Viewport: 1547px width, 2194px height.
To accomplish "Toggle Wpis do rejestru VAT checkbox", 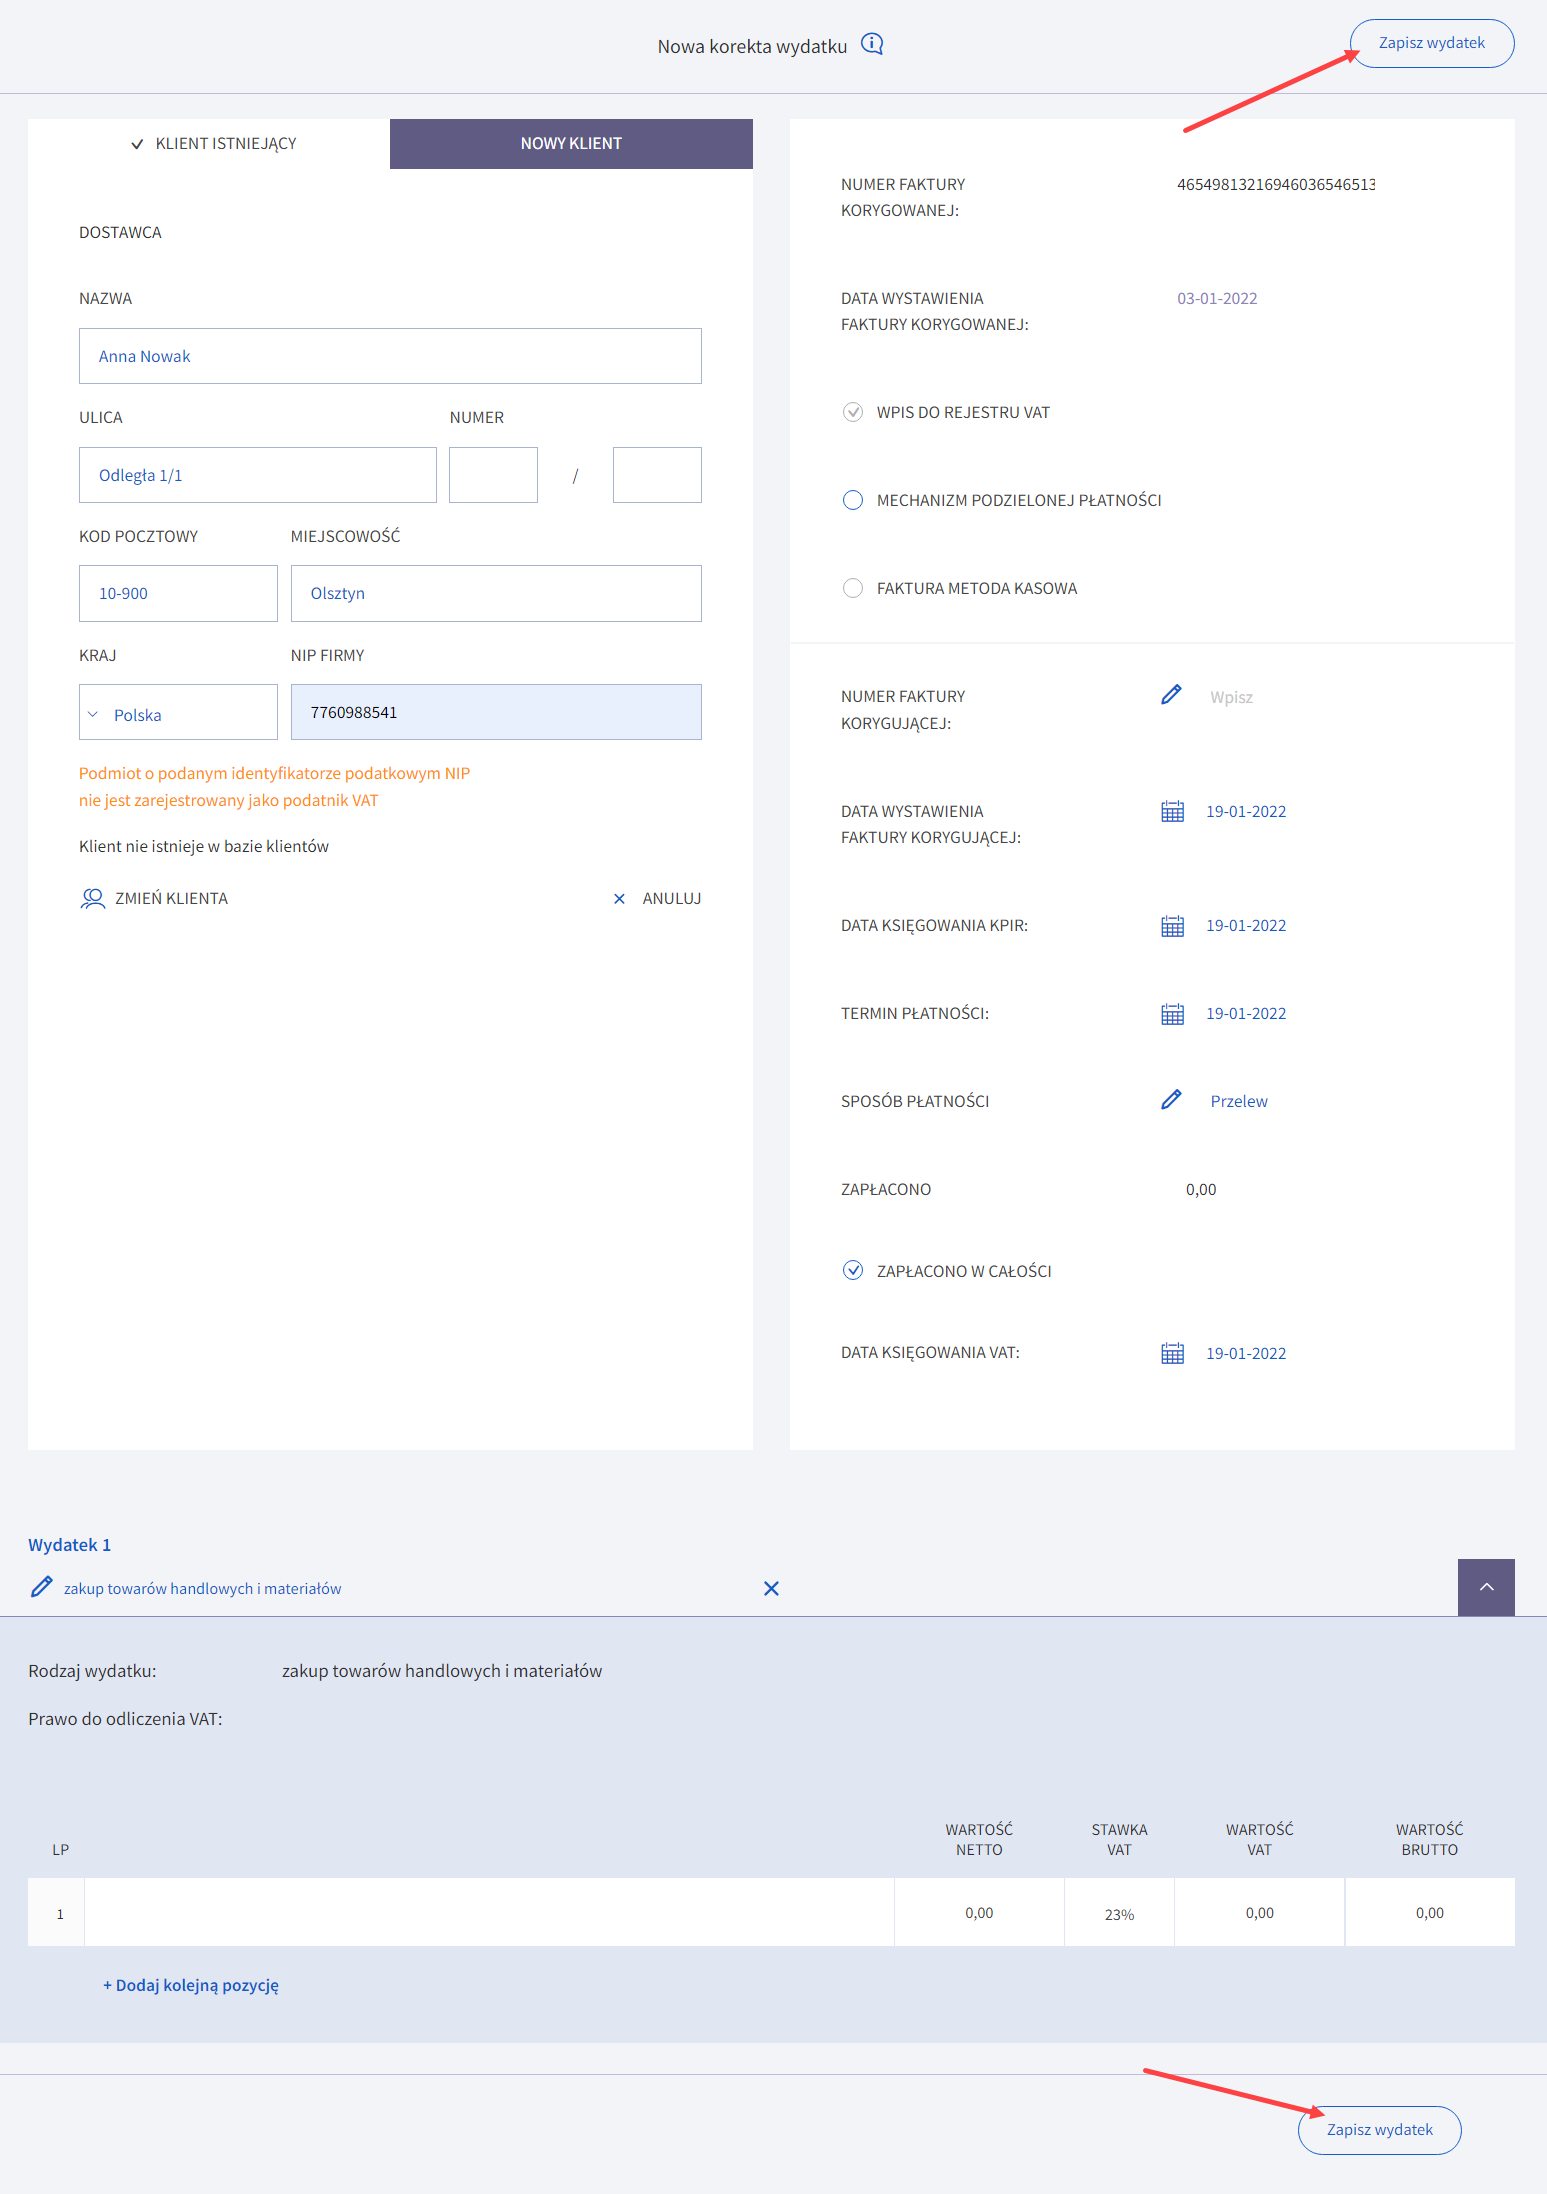I will pos(853,412).
